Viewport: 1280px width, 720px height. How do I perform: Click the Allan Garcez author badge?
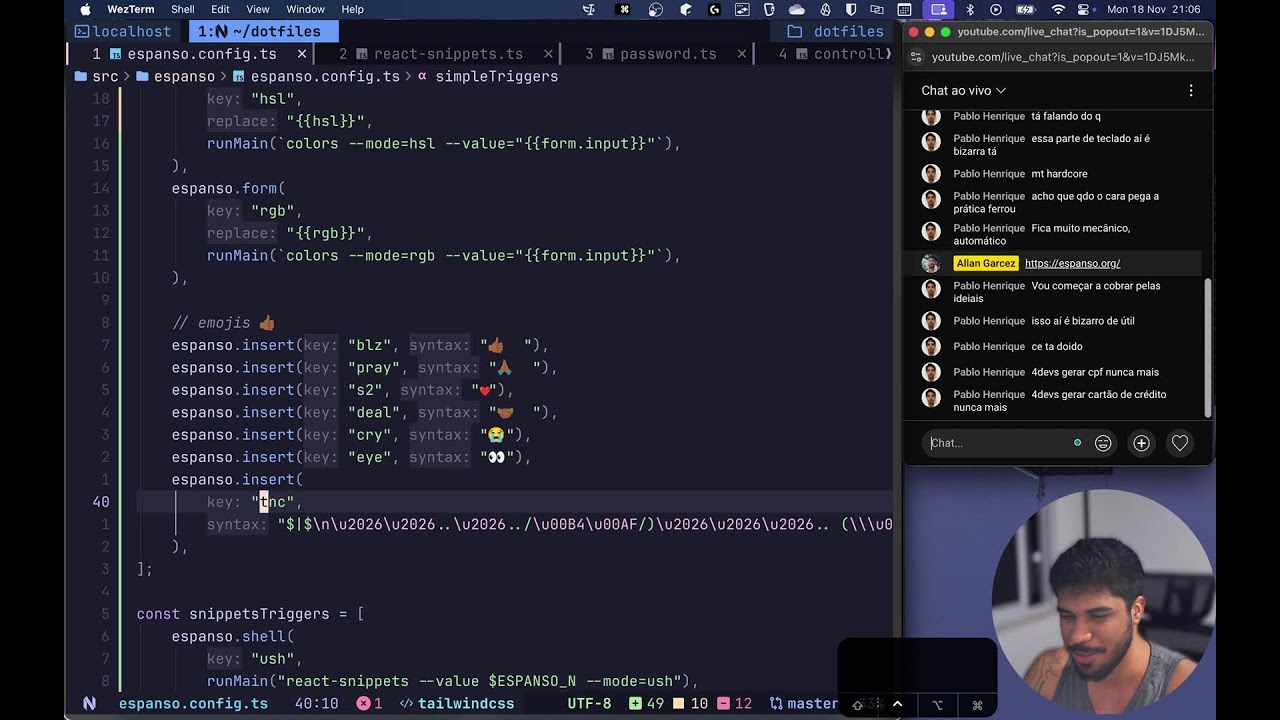[985, 263]
